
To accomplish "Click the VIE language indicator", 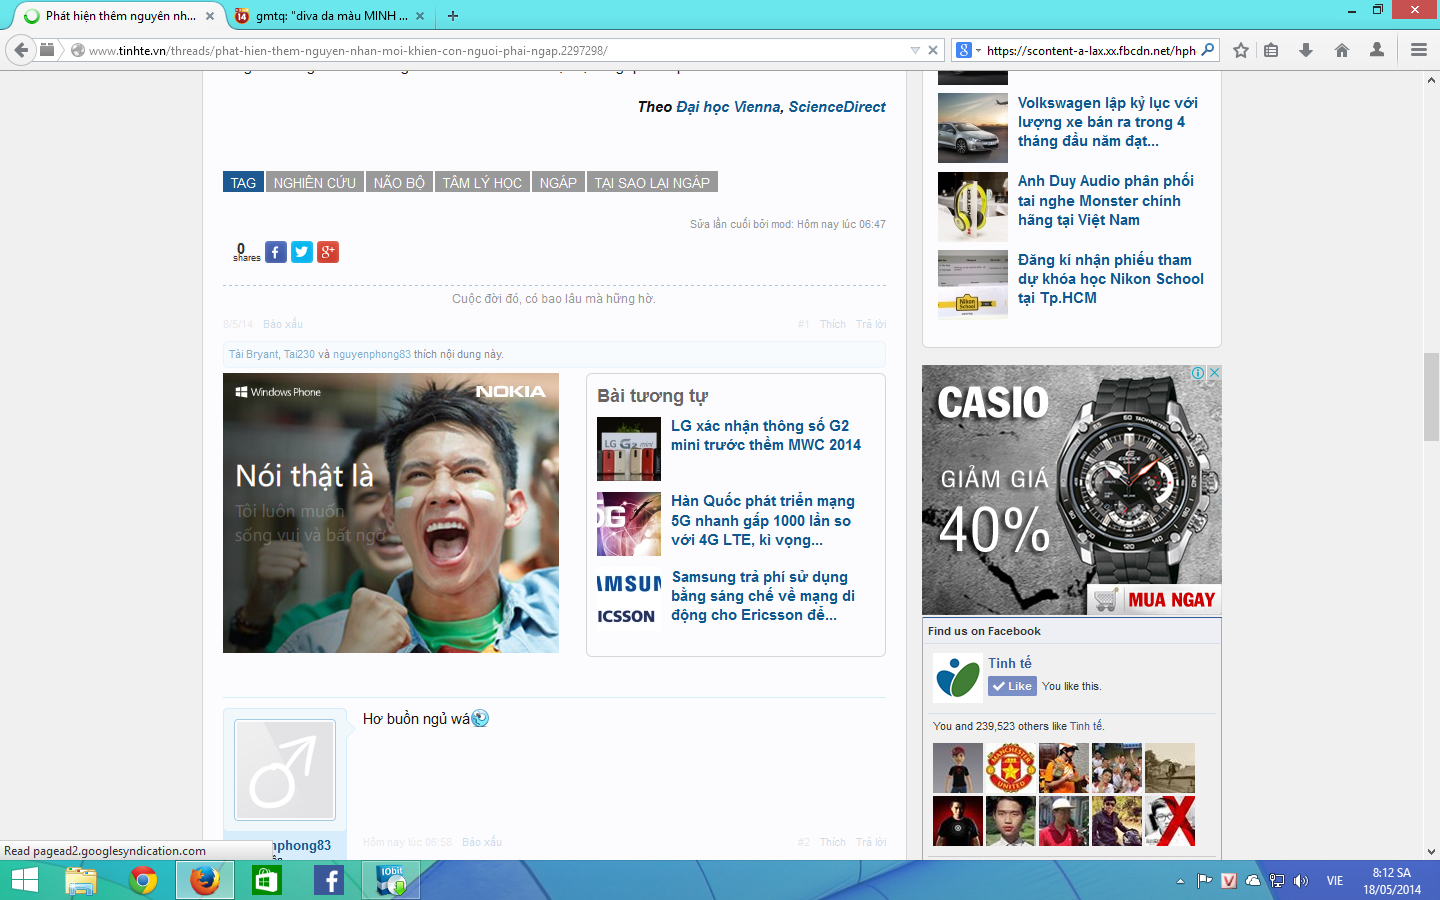I will [x=1335, y=881].
